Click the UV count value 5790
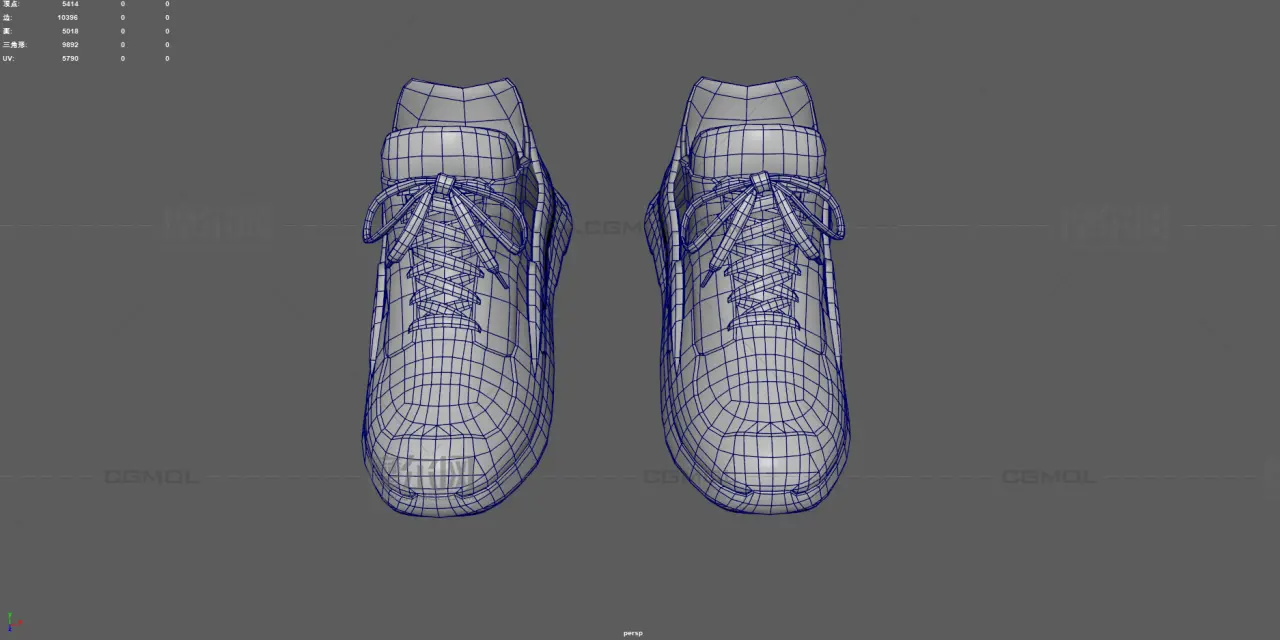The width and height of the screenshot is (1280, 640). 69,59
